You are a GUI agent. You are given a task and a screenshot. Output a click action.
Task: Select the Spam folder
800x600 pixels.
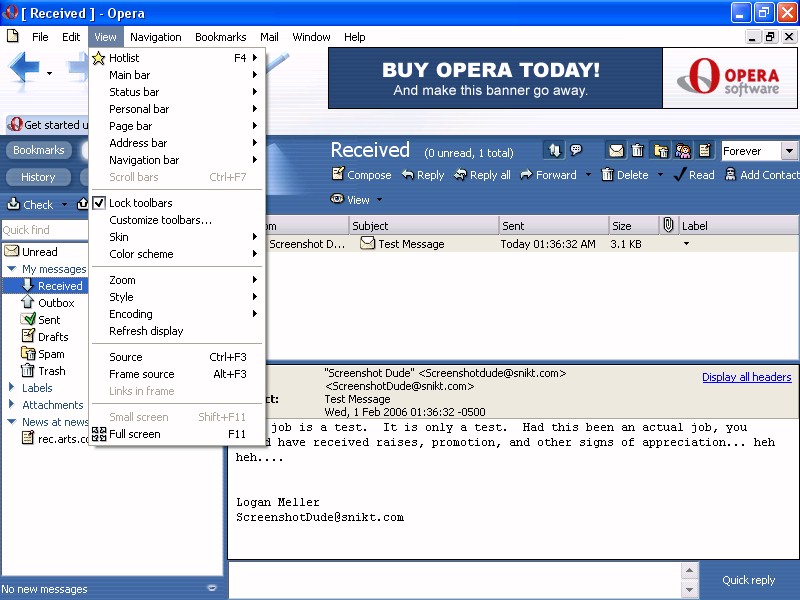point(43,354)
